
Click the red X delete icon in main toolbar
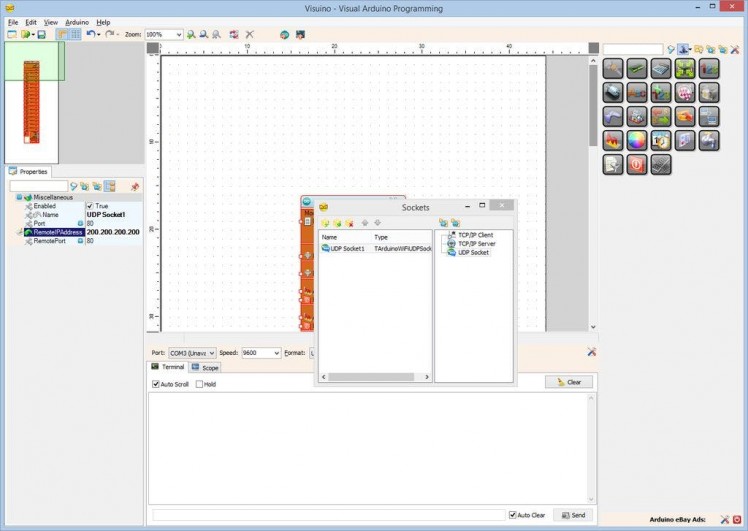tap(250, 34)
